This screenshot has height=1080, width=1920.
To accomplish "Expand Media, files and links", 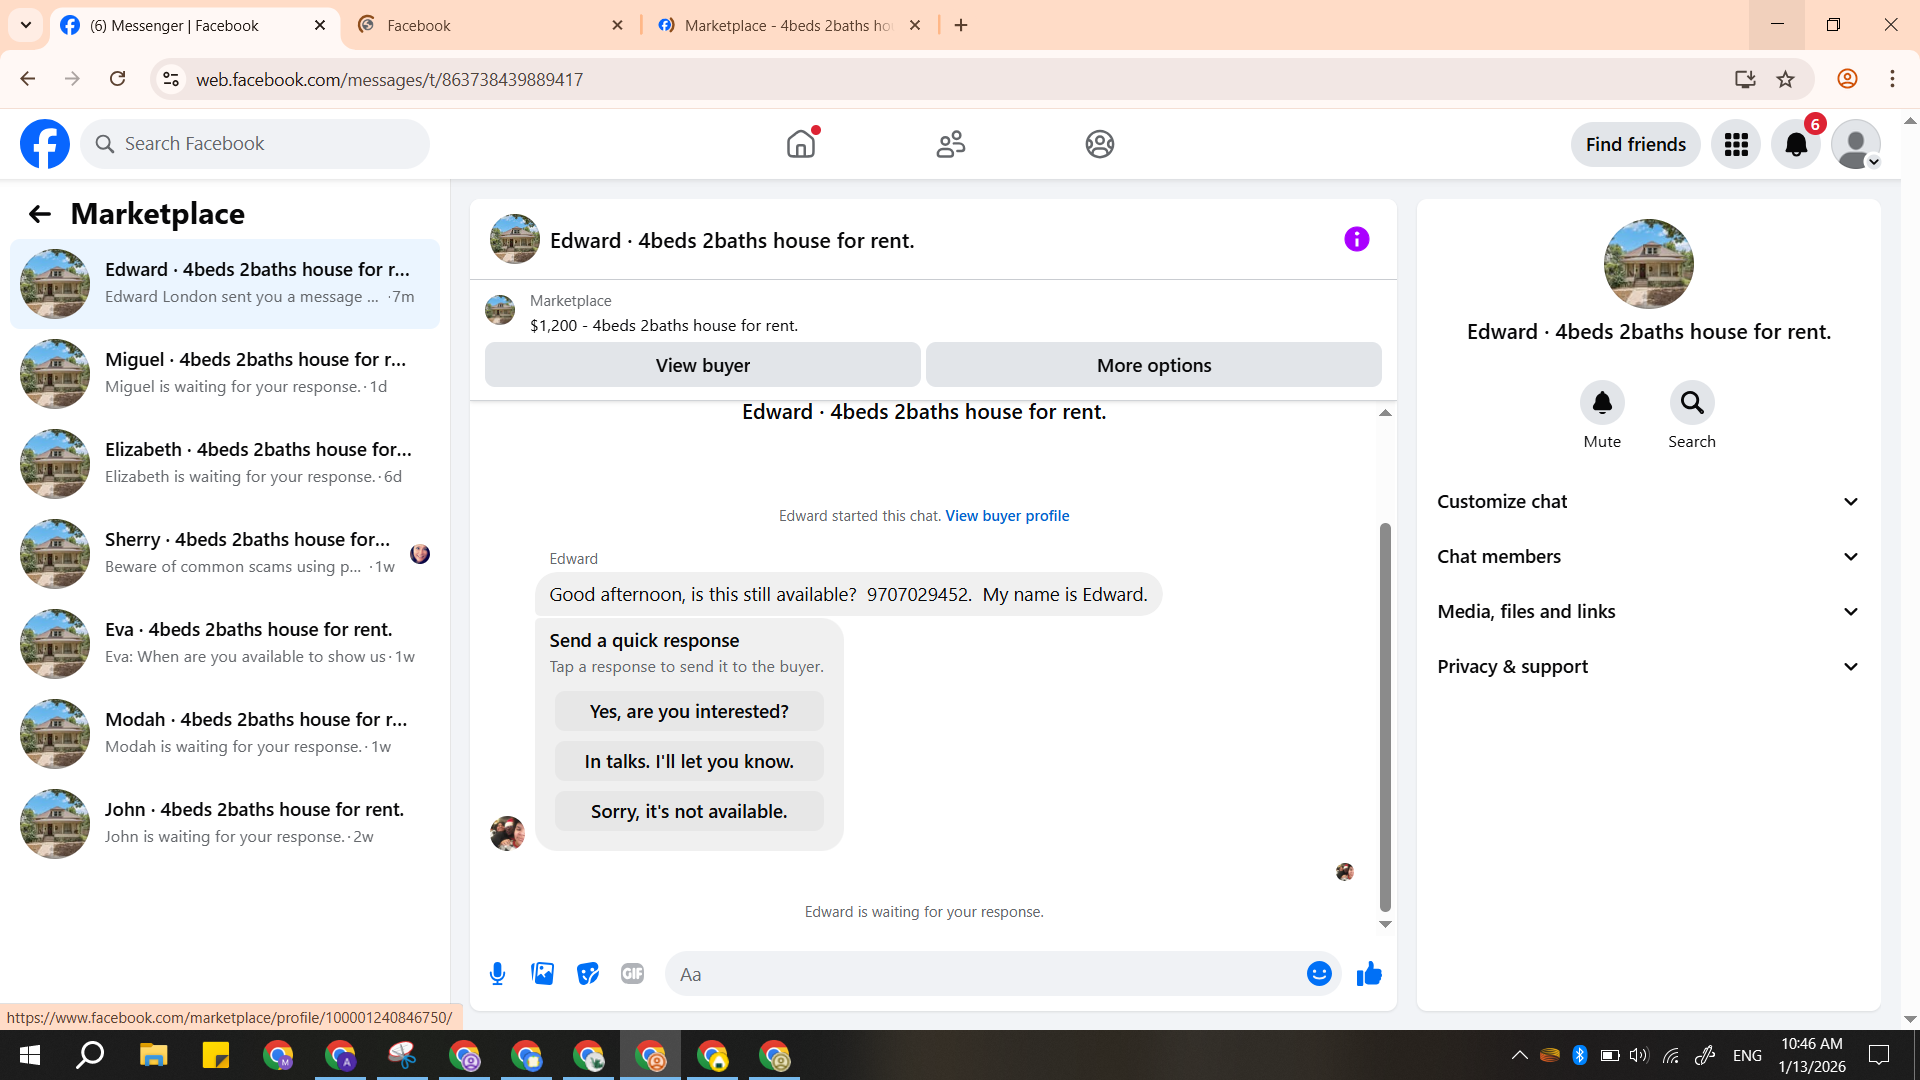I will [1648, 612].
